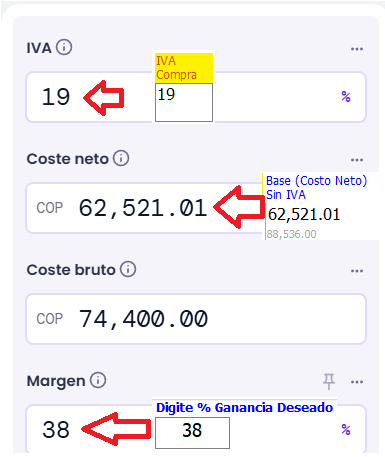
Task: Open Coste neto more options menu
Action: [x=357, y=160]
